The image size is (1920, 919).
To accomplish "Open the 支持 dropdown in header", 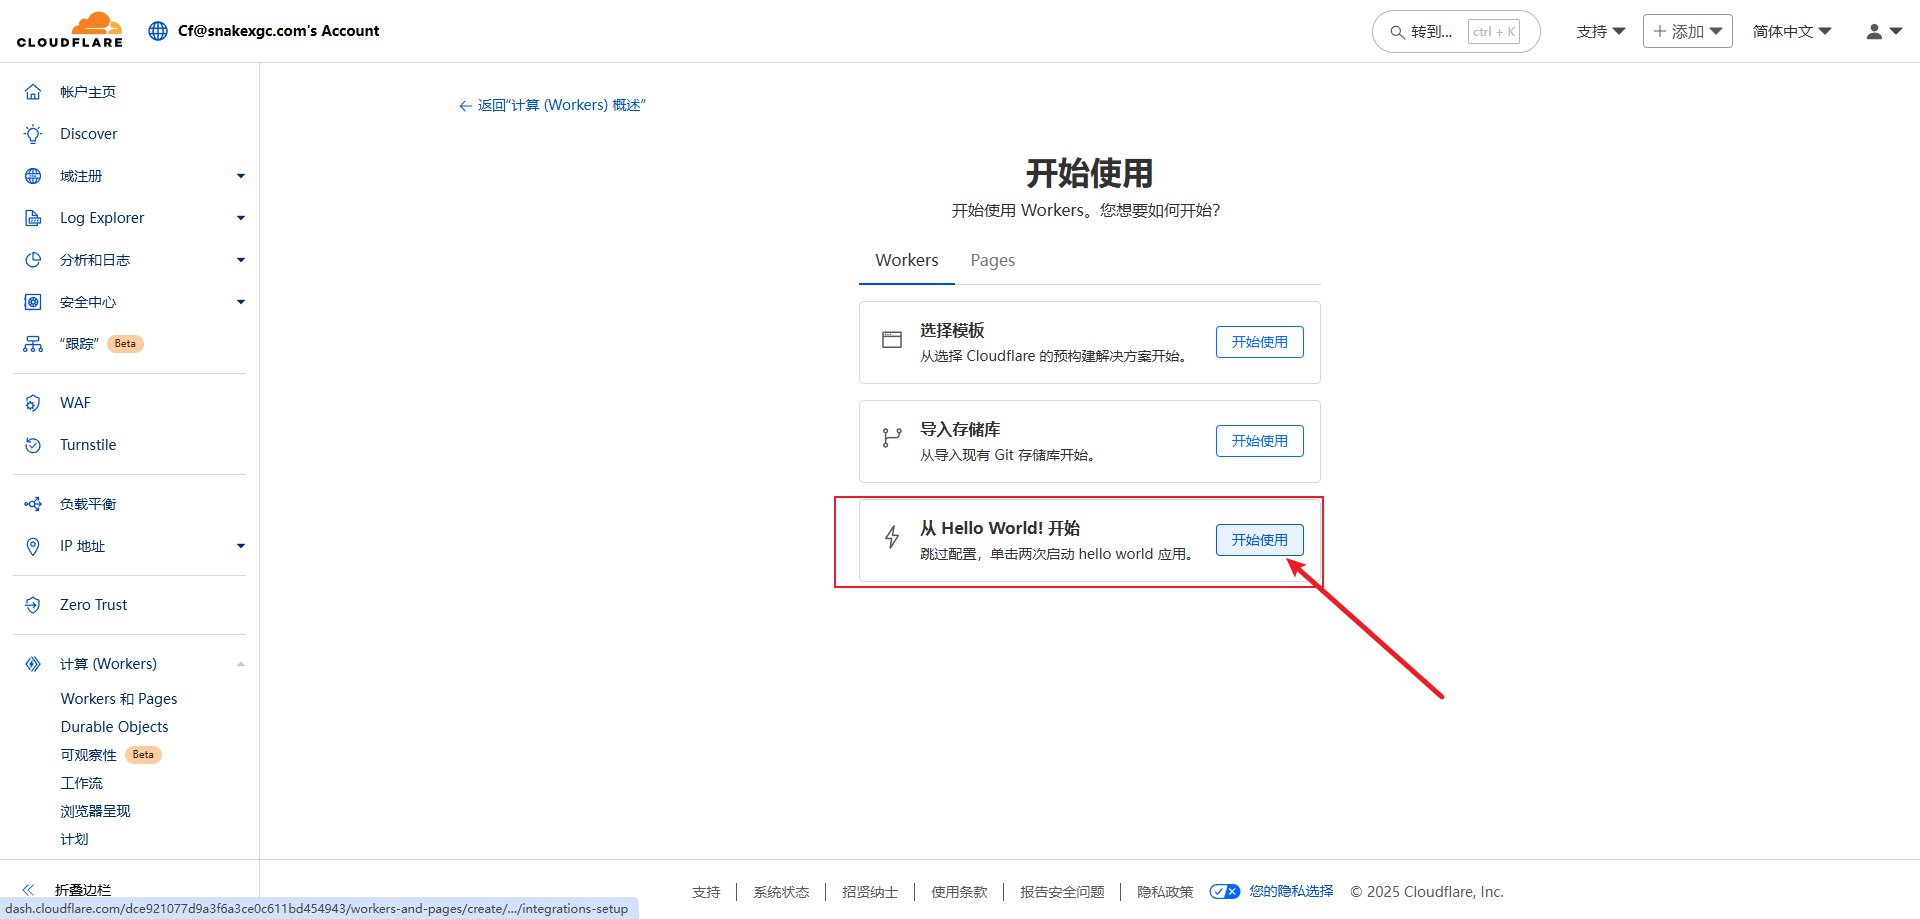I will [x=1601, y=32].
